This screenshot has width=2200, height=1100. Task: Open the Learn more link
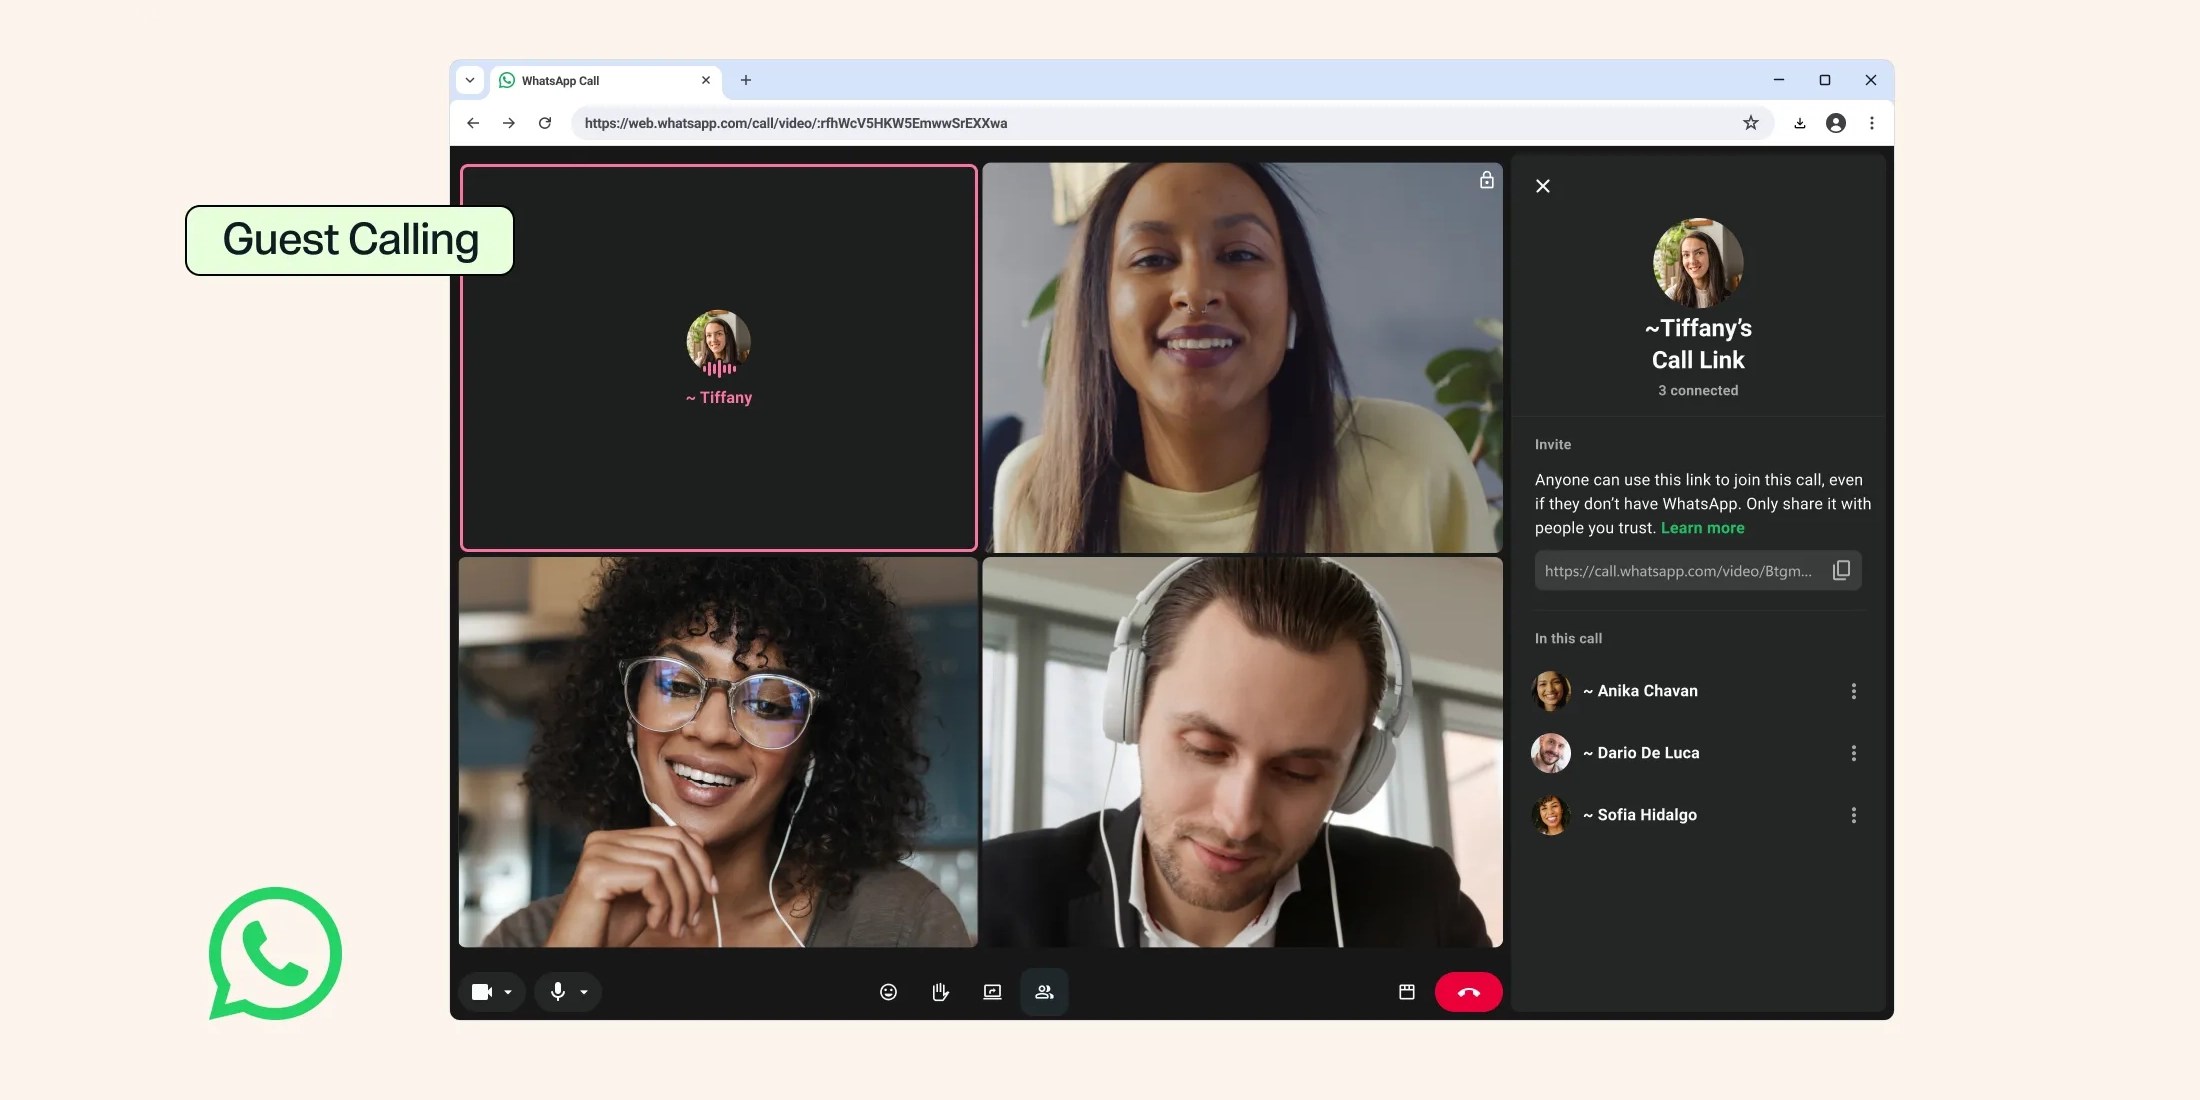(1702, 528)
